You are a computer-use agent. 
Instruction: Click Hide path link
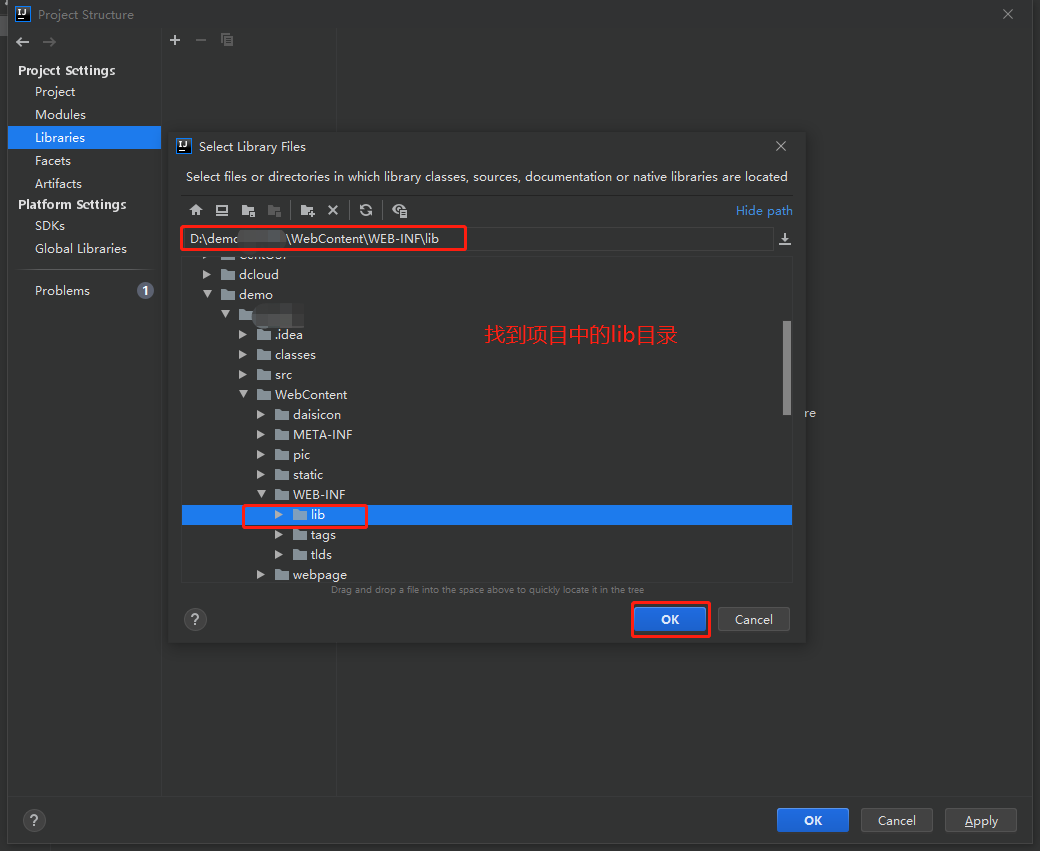(x=764, y=210)
